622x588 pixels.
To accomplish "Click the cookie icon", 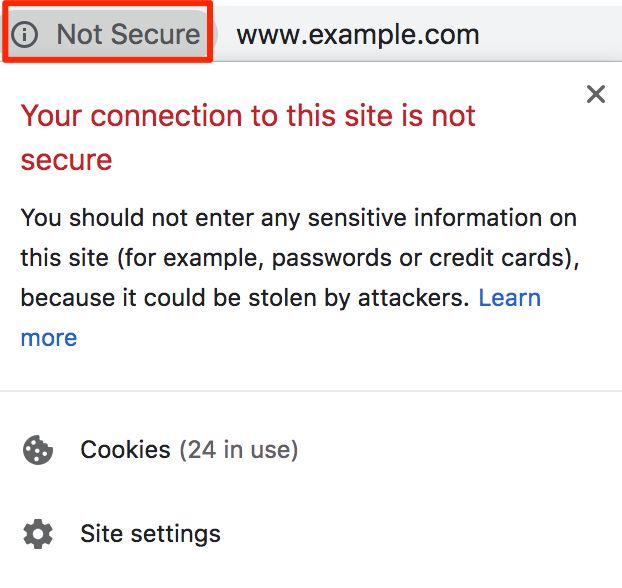I will pyautogui.click(x=38, y=450).
